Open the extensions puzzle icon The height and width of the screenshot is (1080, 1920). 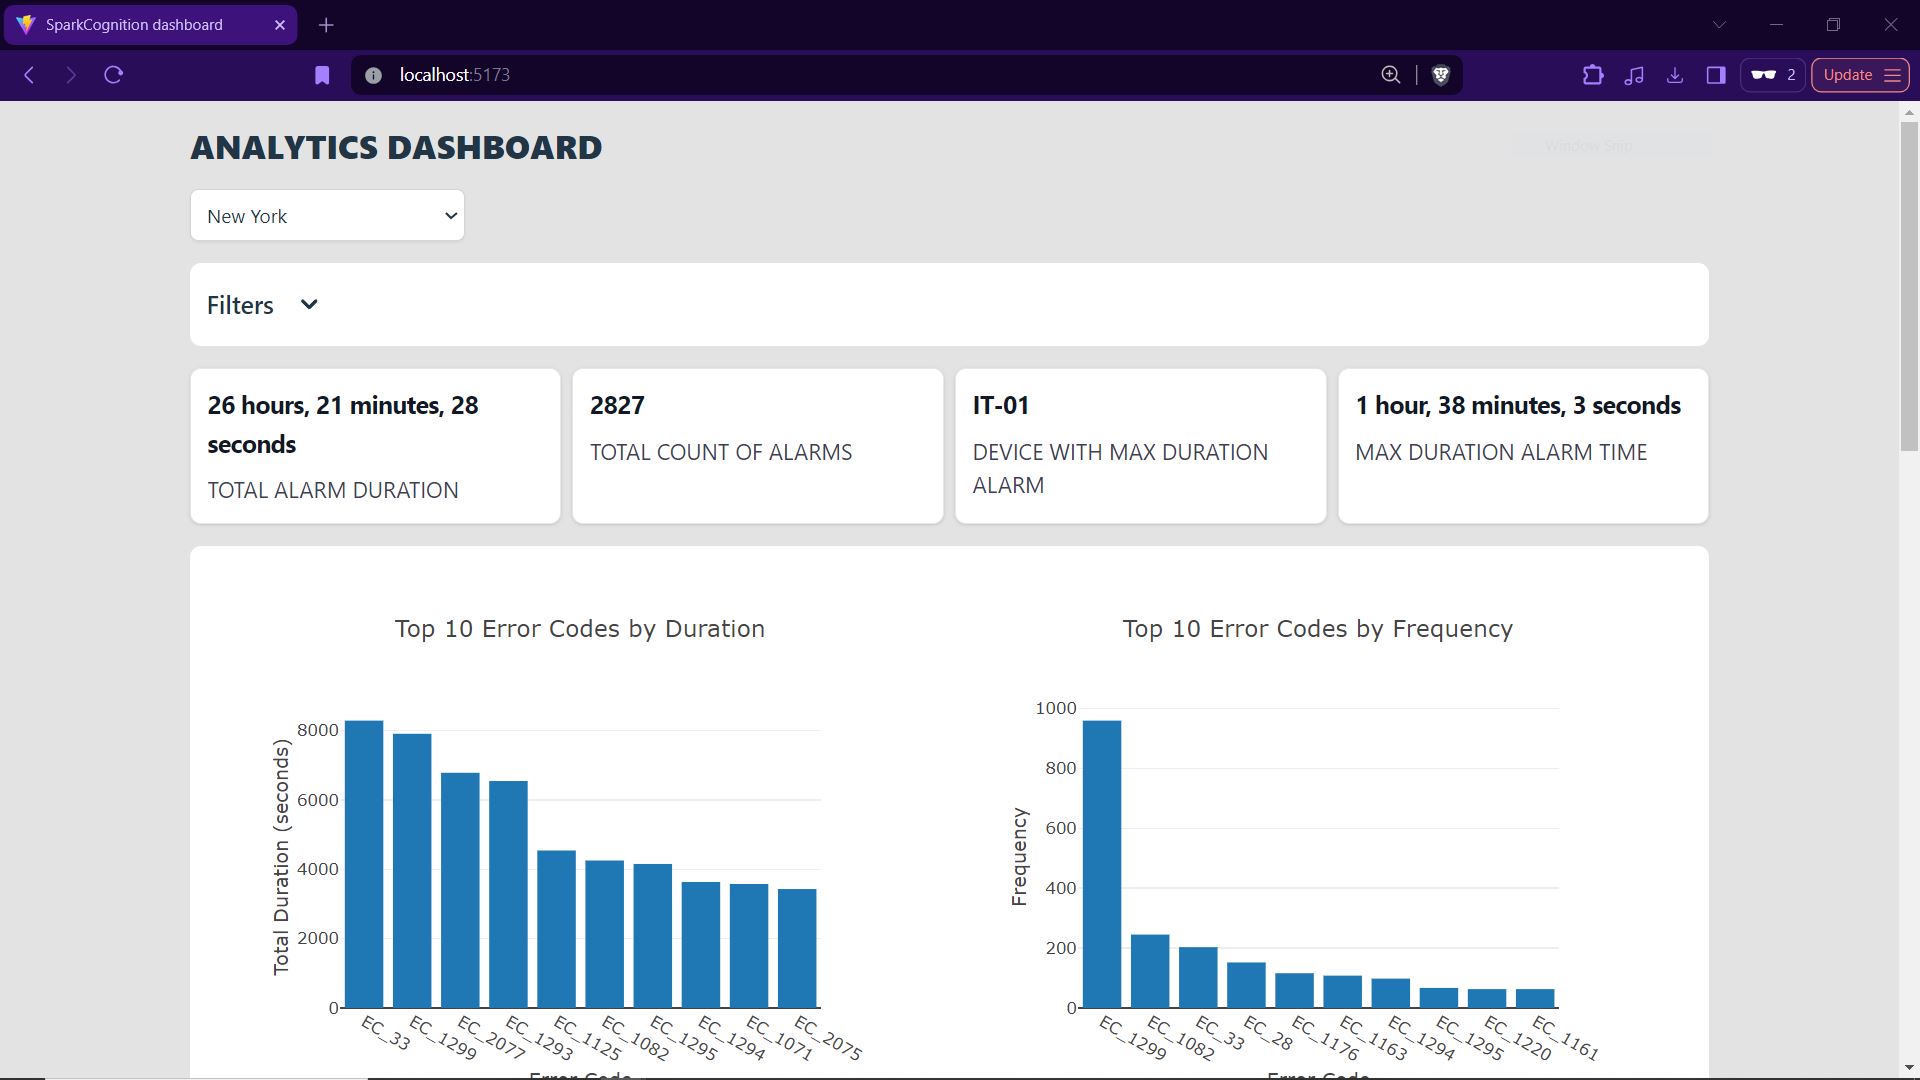tap(1592, 75)
